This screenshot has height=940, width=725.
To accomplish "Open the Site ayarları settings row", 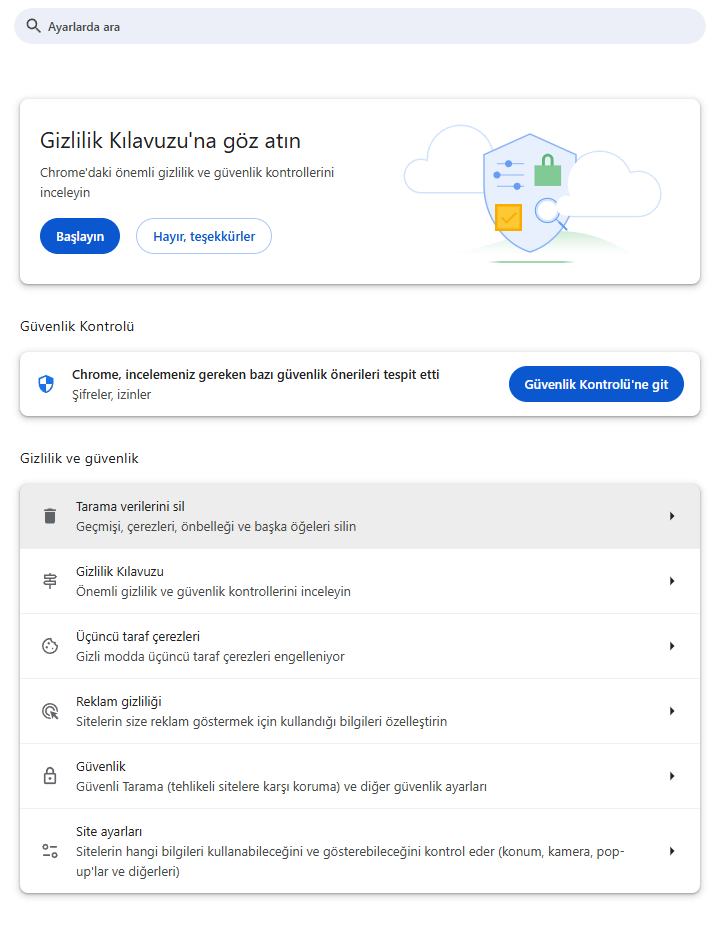I will [x=360, y=850].
